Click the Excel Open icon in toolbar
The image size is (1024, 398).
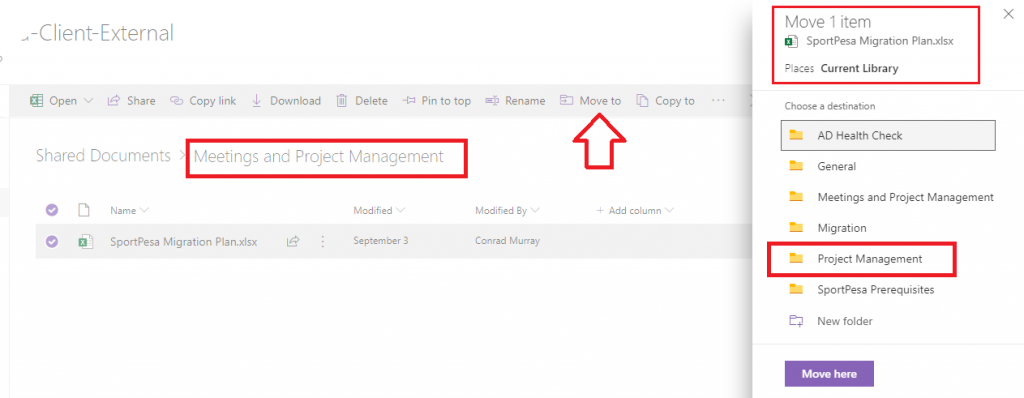click(37, 101)
